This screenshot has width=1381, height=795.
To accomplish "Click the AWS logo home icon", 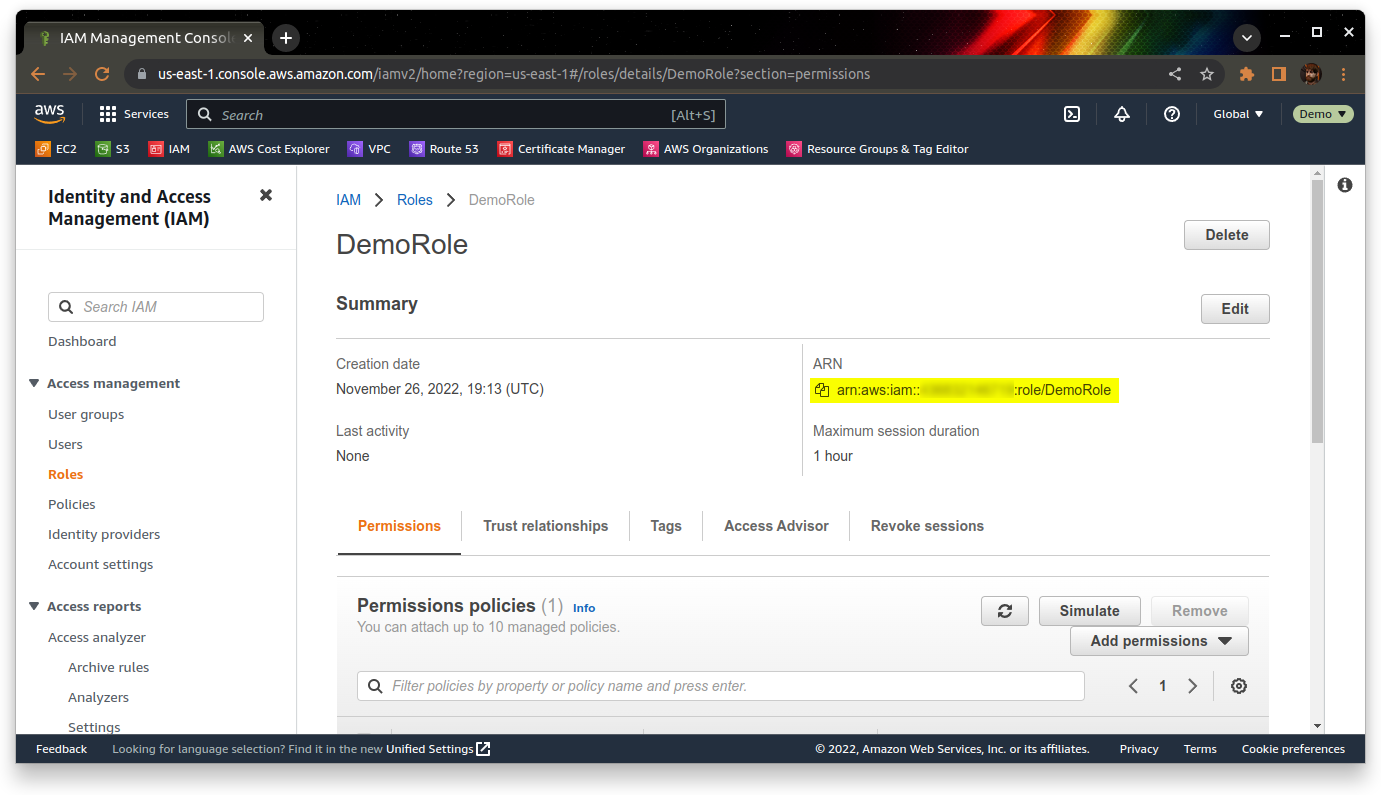I will click(50, 114).
